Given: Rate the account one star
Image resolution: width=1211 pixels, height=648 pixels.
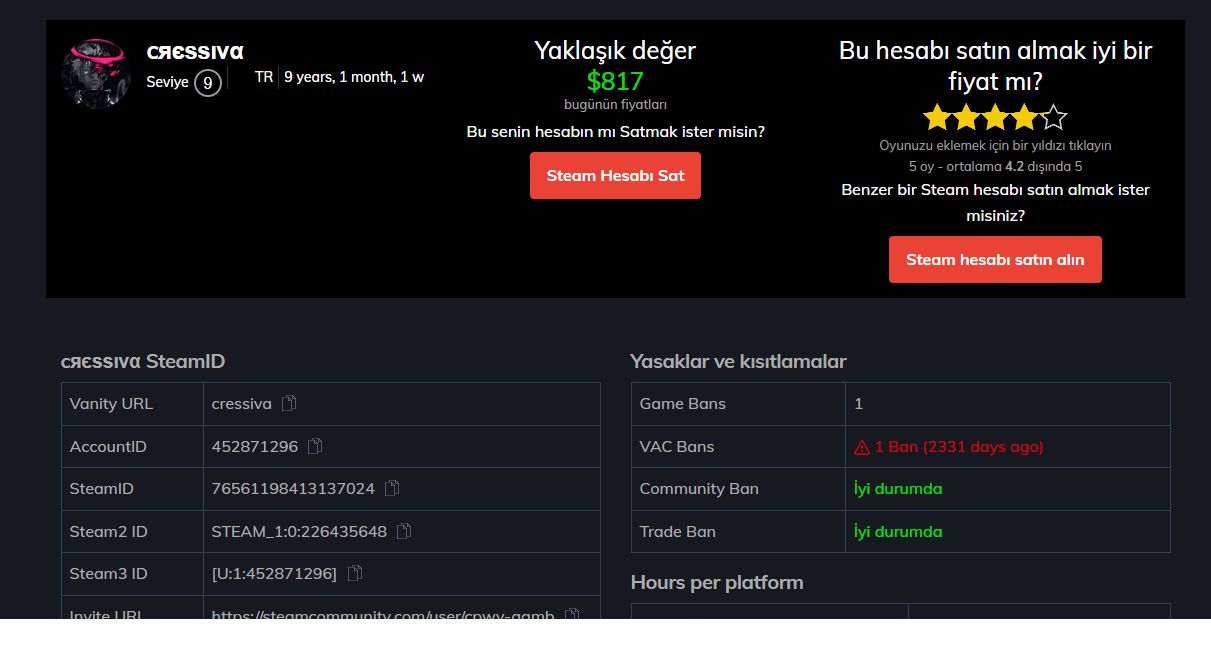Looking at the screenshot, I should coord(937,118).
